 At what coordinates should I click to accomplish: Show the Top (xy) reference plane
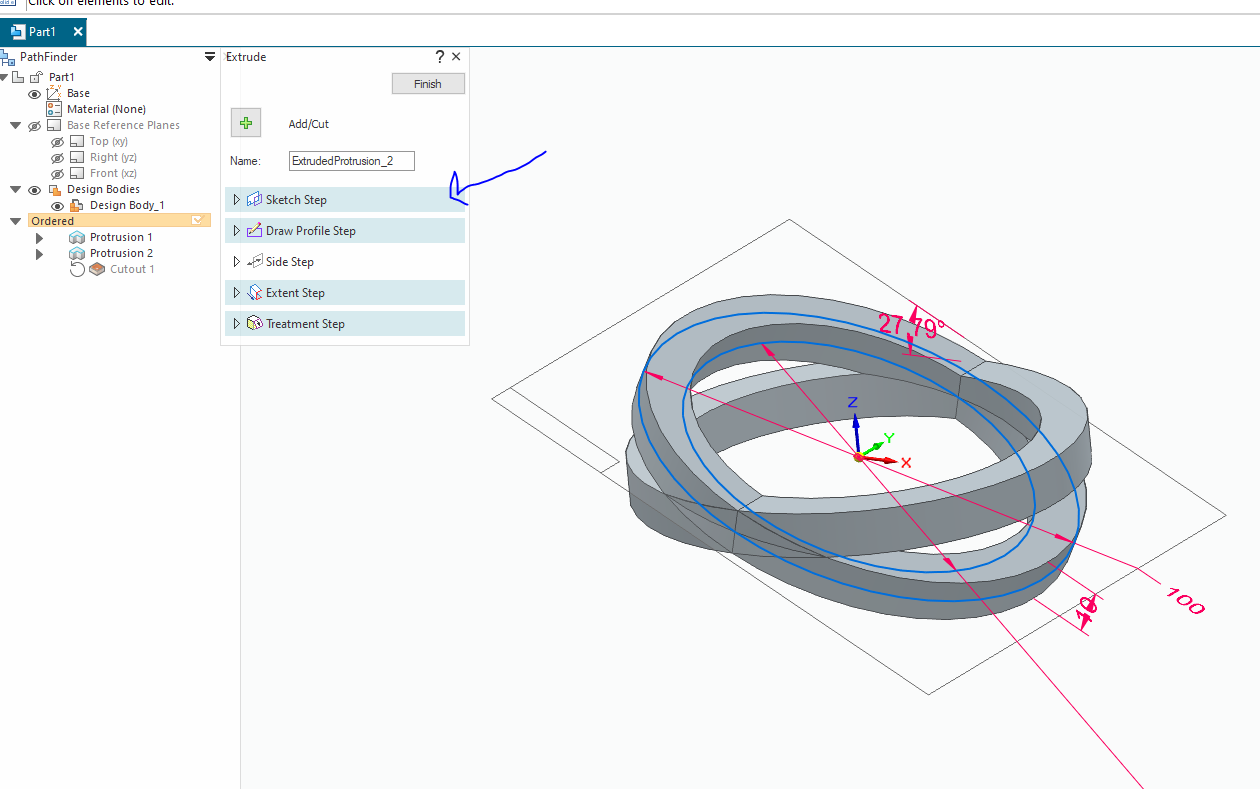pos(57,141)
